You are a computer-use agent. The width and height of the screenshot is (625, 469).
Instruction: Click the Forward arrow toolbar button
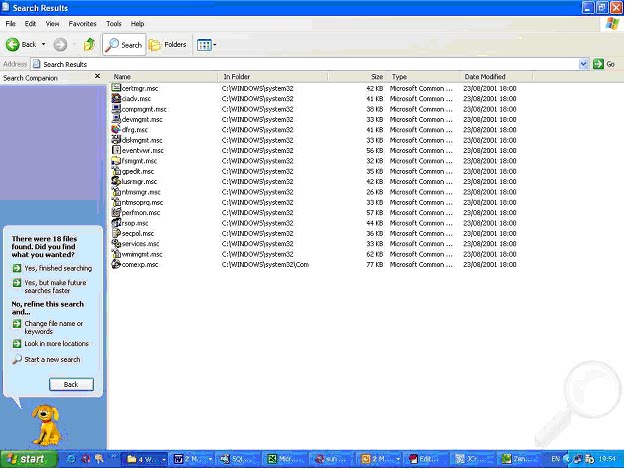[x=60, y=45]
